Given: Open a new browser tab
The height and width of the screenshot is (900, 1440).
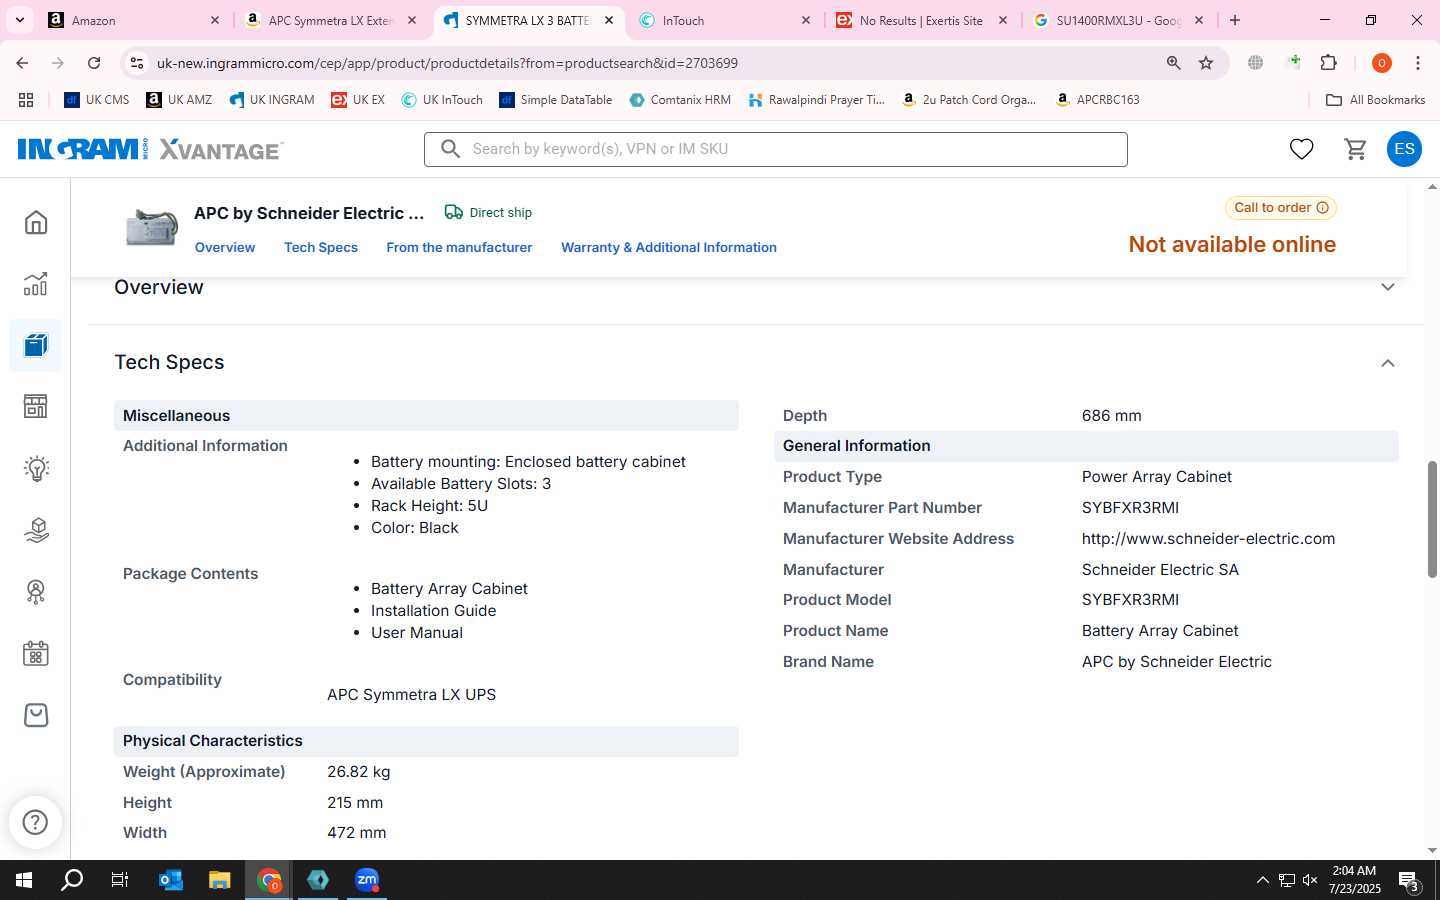Looking at the screenshot, I should point(1235,20).
